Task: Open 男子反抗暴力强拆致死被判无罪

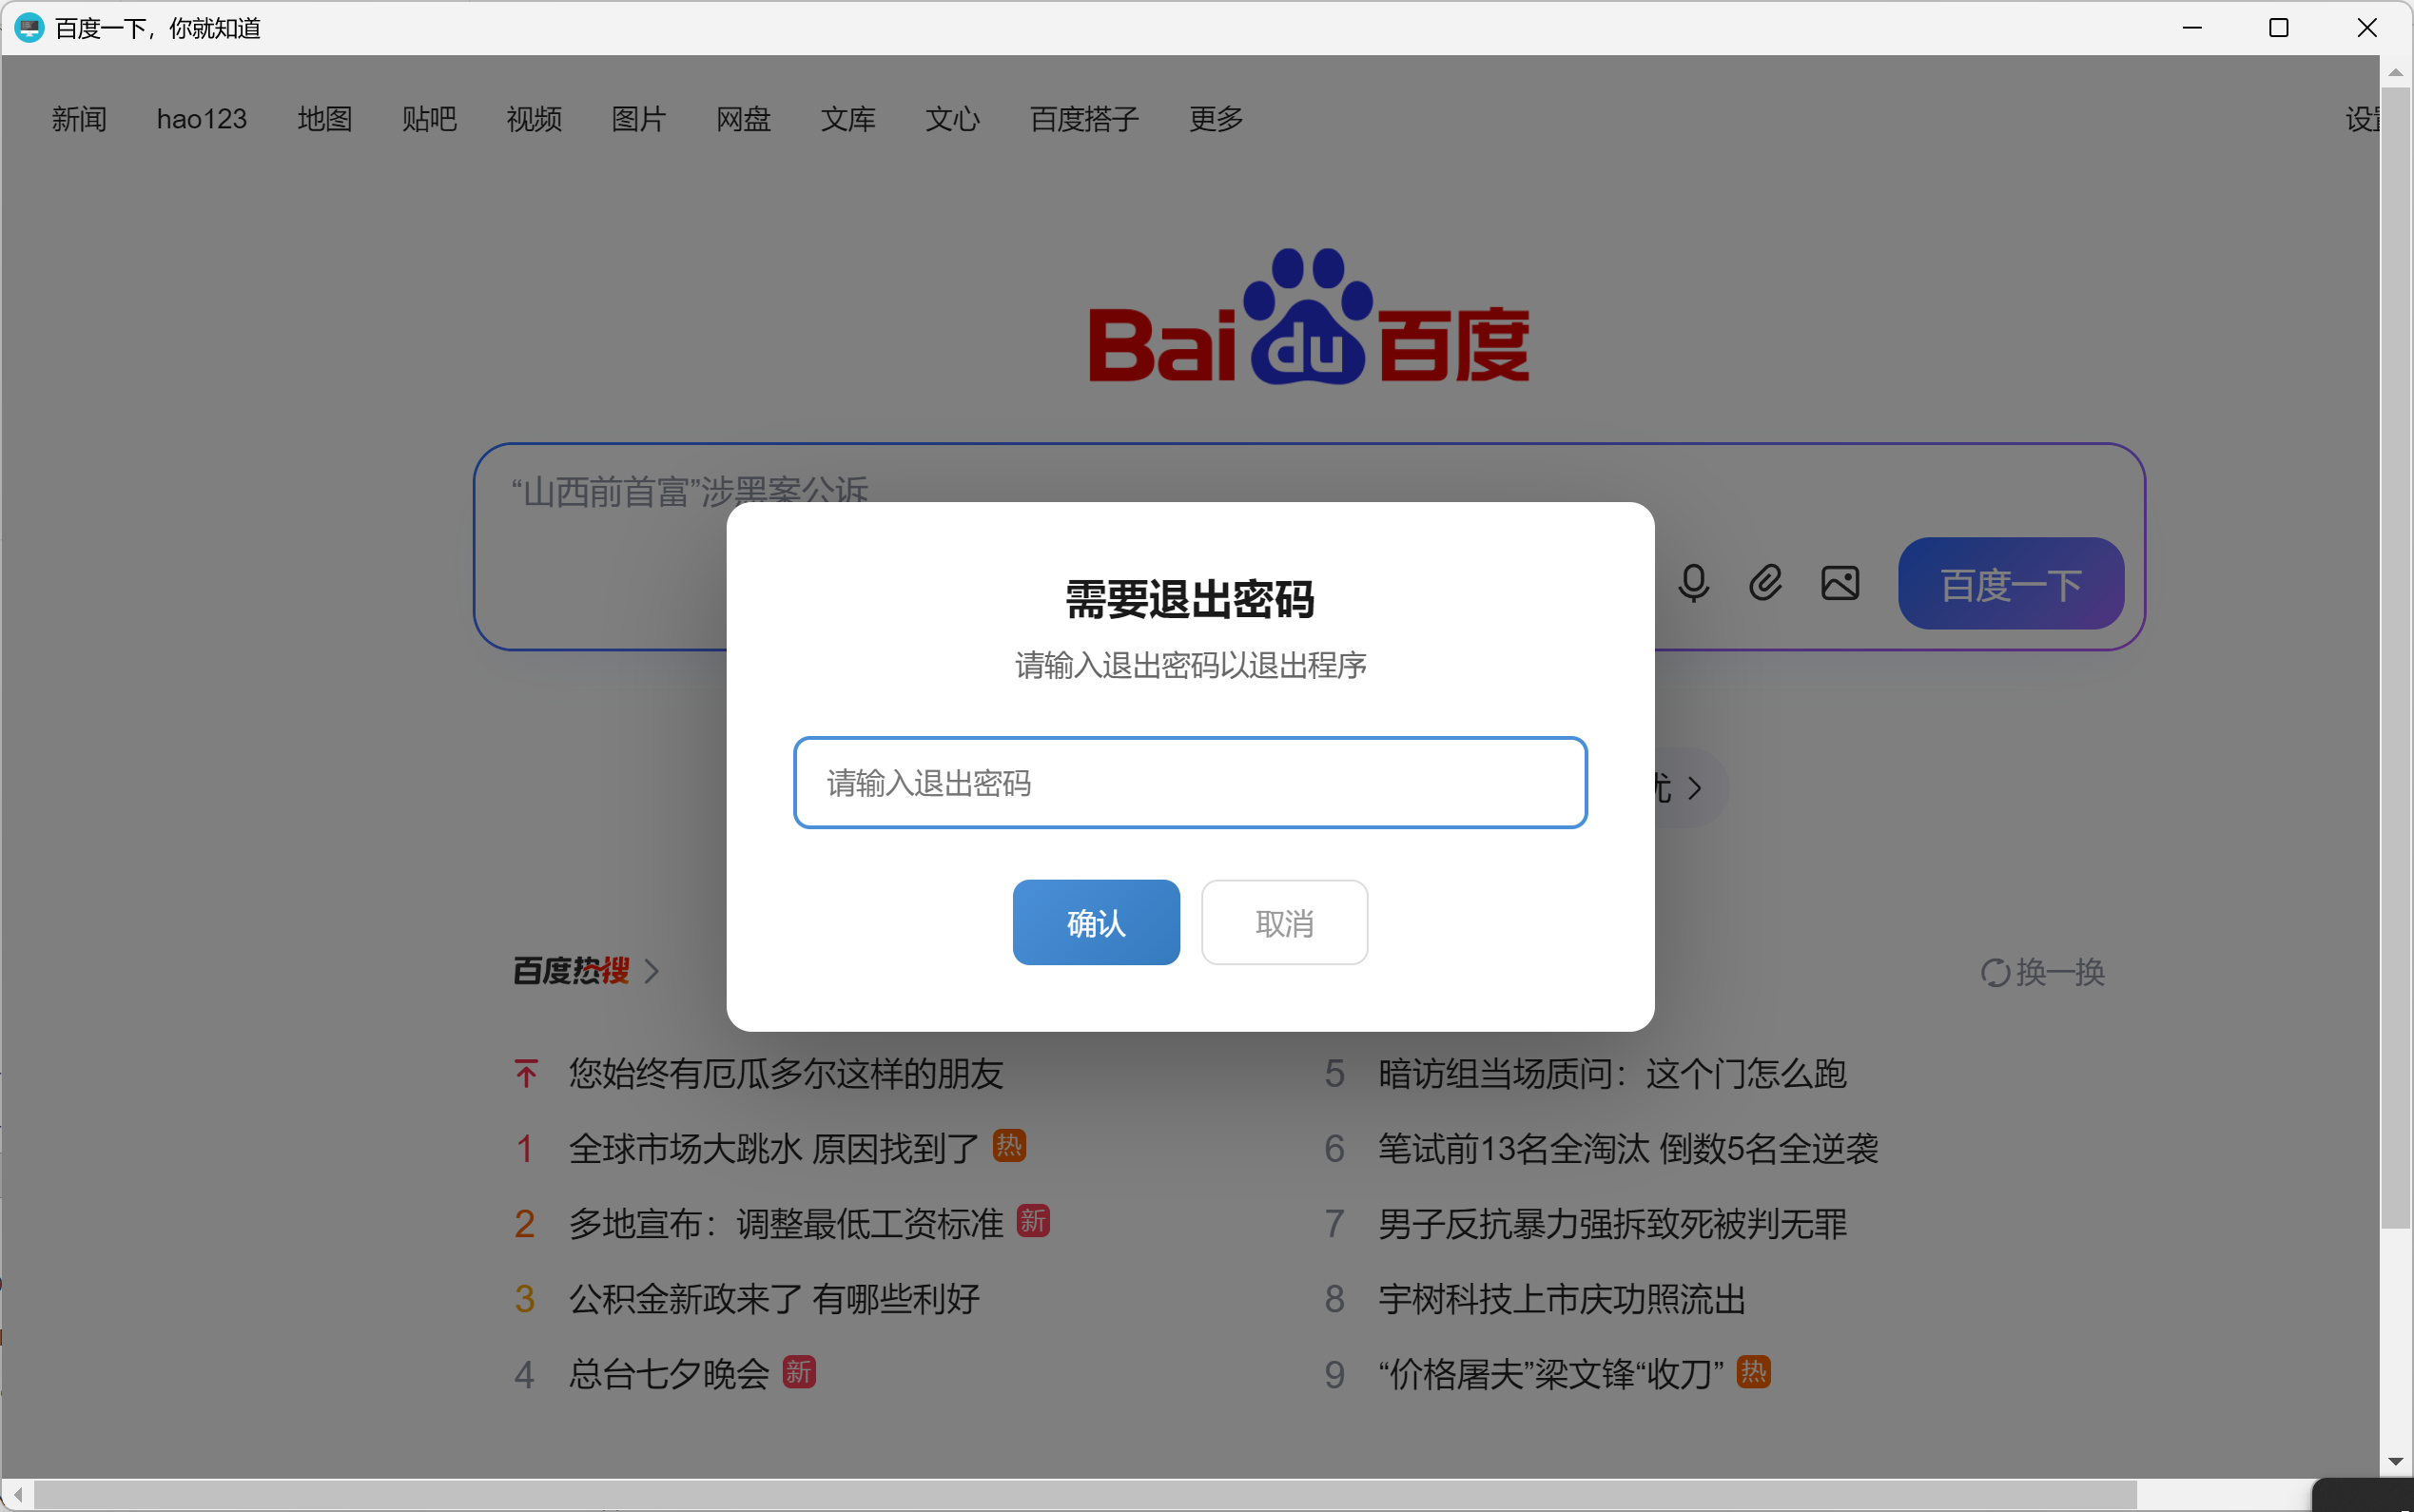Action: [1612, 1224]
